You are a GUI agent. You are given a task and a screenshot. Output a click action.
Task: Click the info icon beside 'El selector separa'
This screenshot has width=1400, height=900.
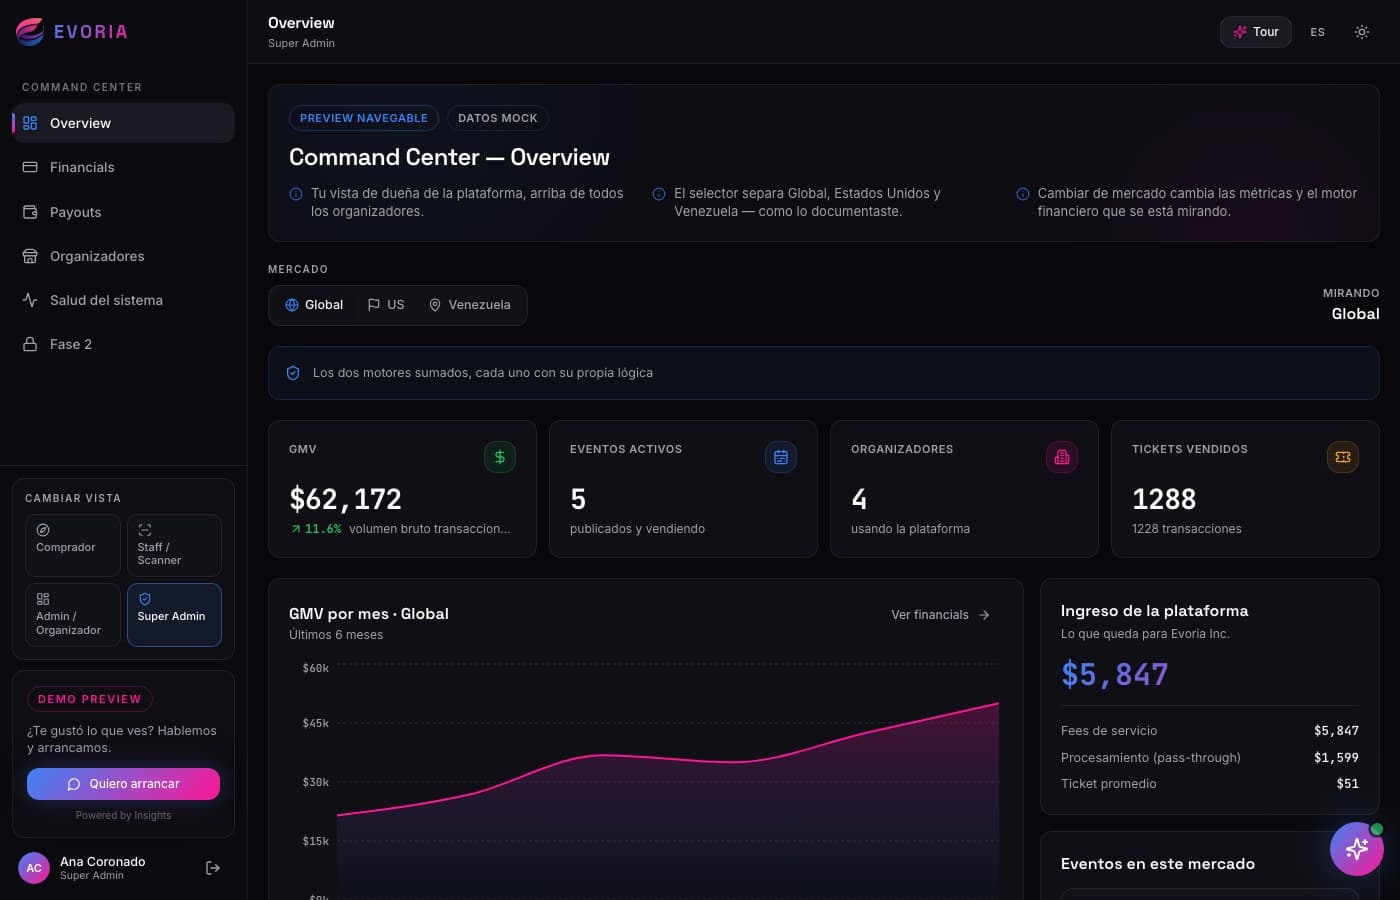pos(659,194)
